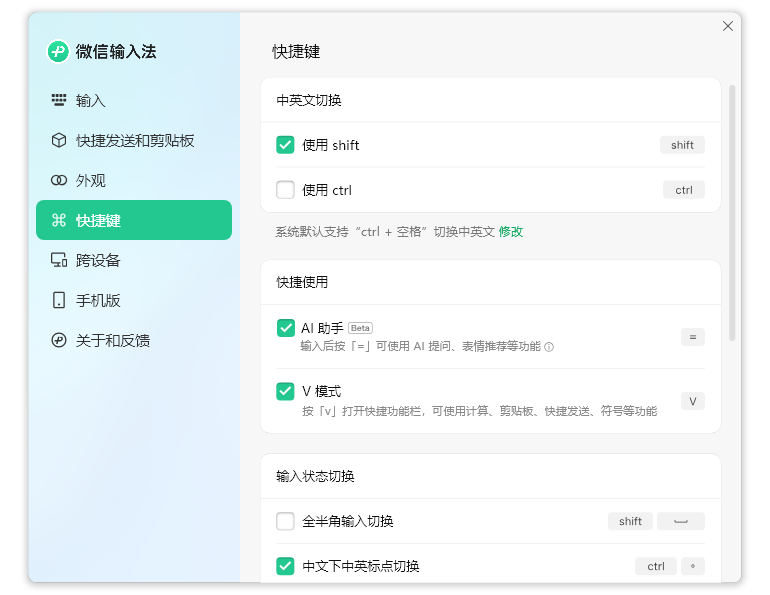Uncheck 中文下中英标点切换
This screenshot has height=595, width=770.
tap(285, 566)
